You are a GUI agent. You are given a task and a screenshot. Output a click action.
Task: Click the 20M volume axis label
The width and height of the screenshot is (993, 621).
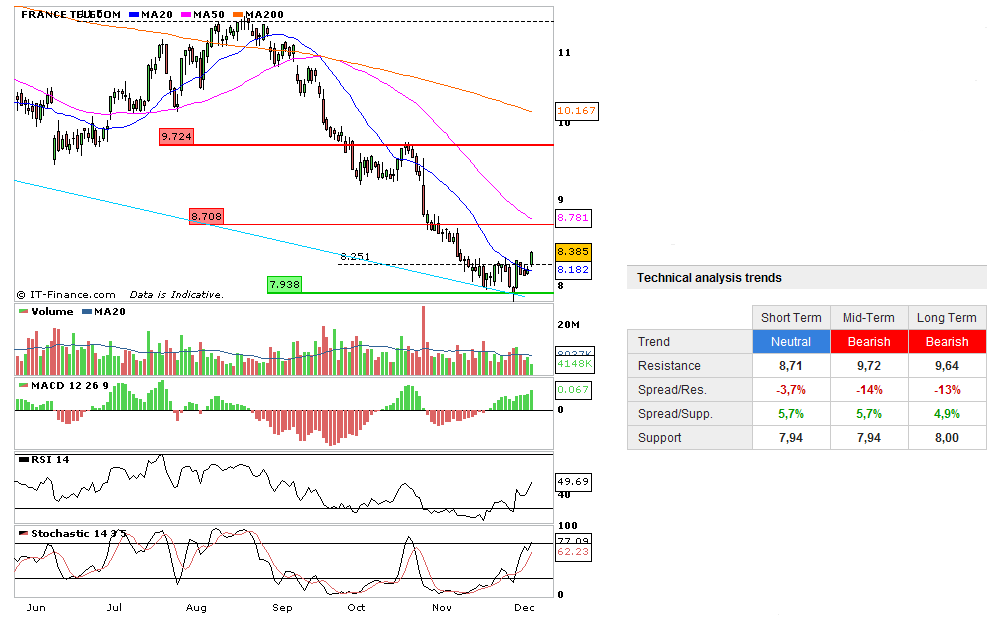(568, 325)
